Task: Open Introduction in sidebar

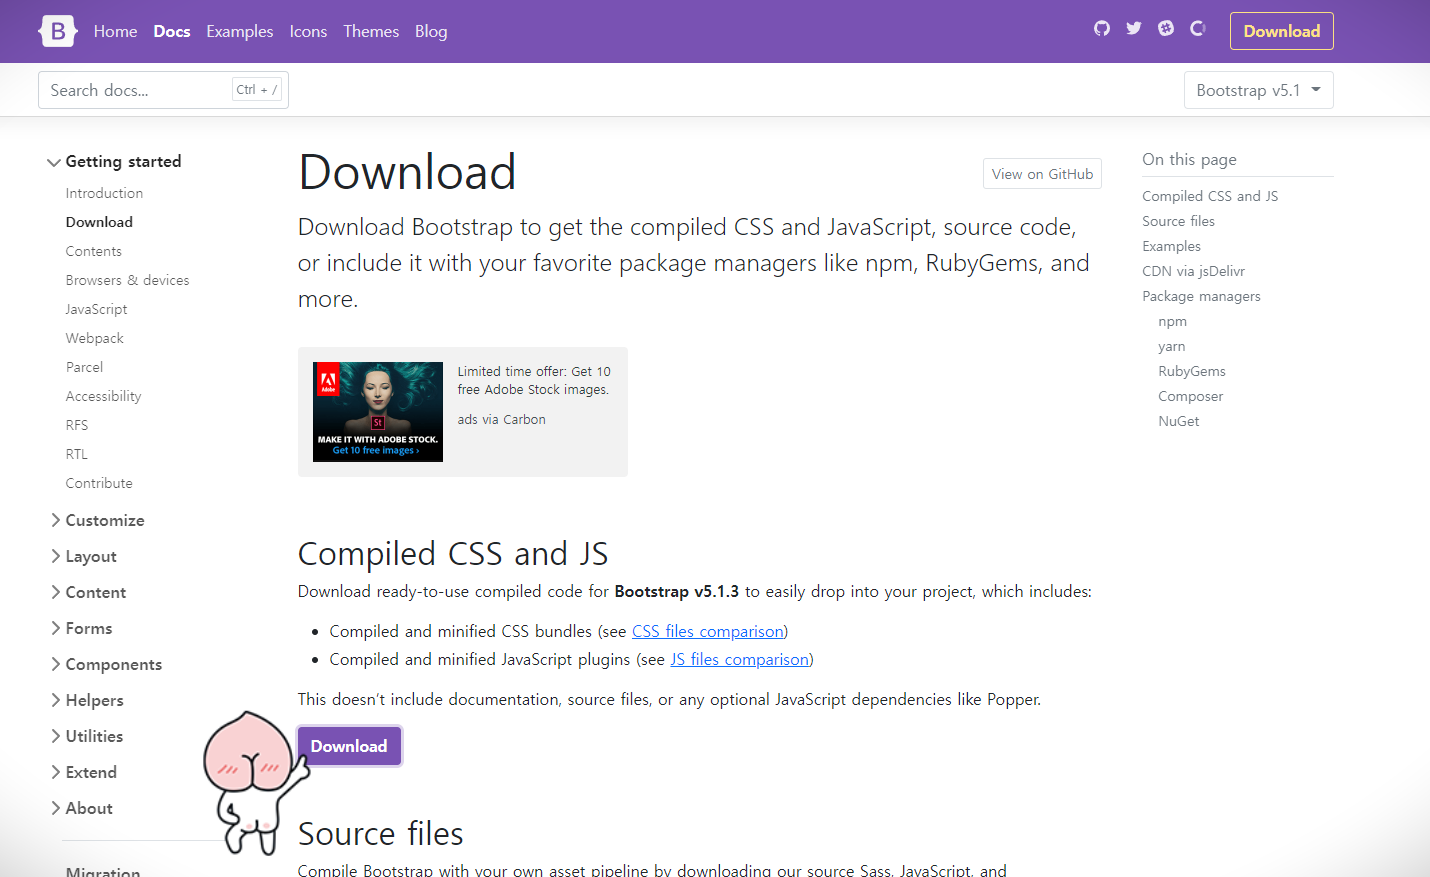Action: tap(104, 193)
